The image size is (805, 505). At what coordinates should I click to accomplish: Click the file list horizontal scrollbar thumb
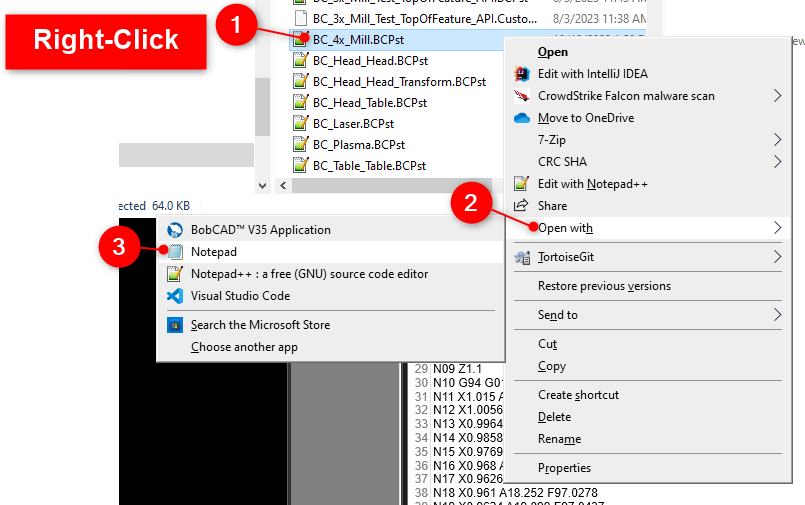coord(392,186)
